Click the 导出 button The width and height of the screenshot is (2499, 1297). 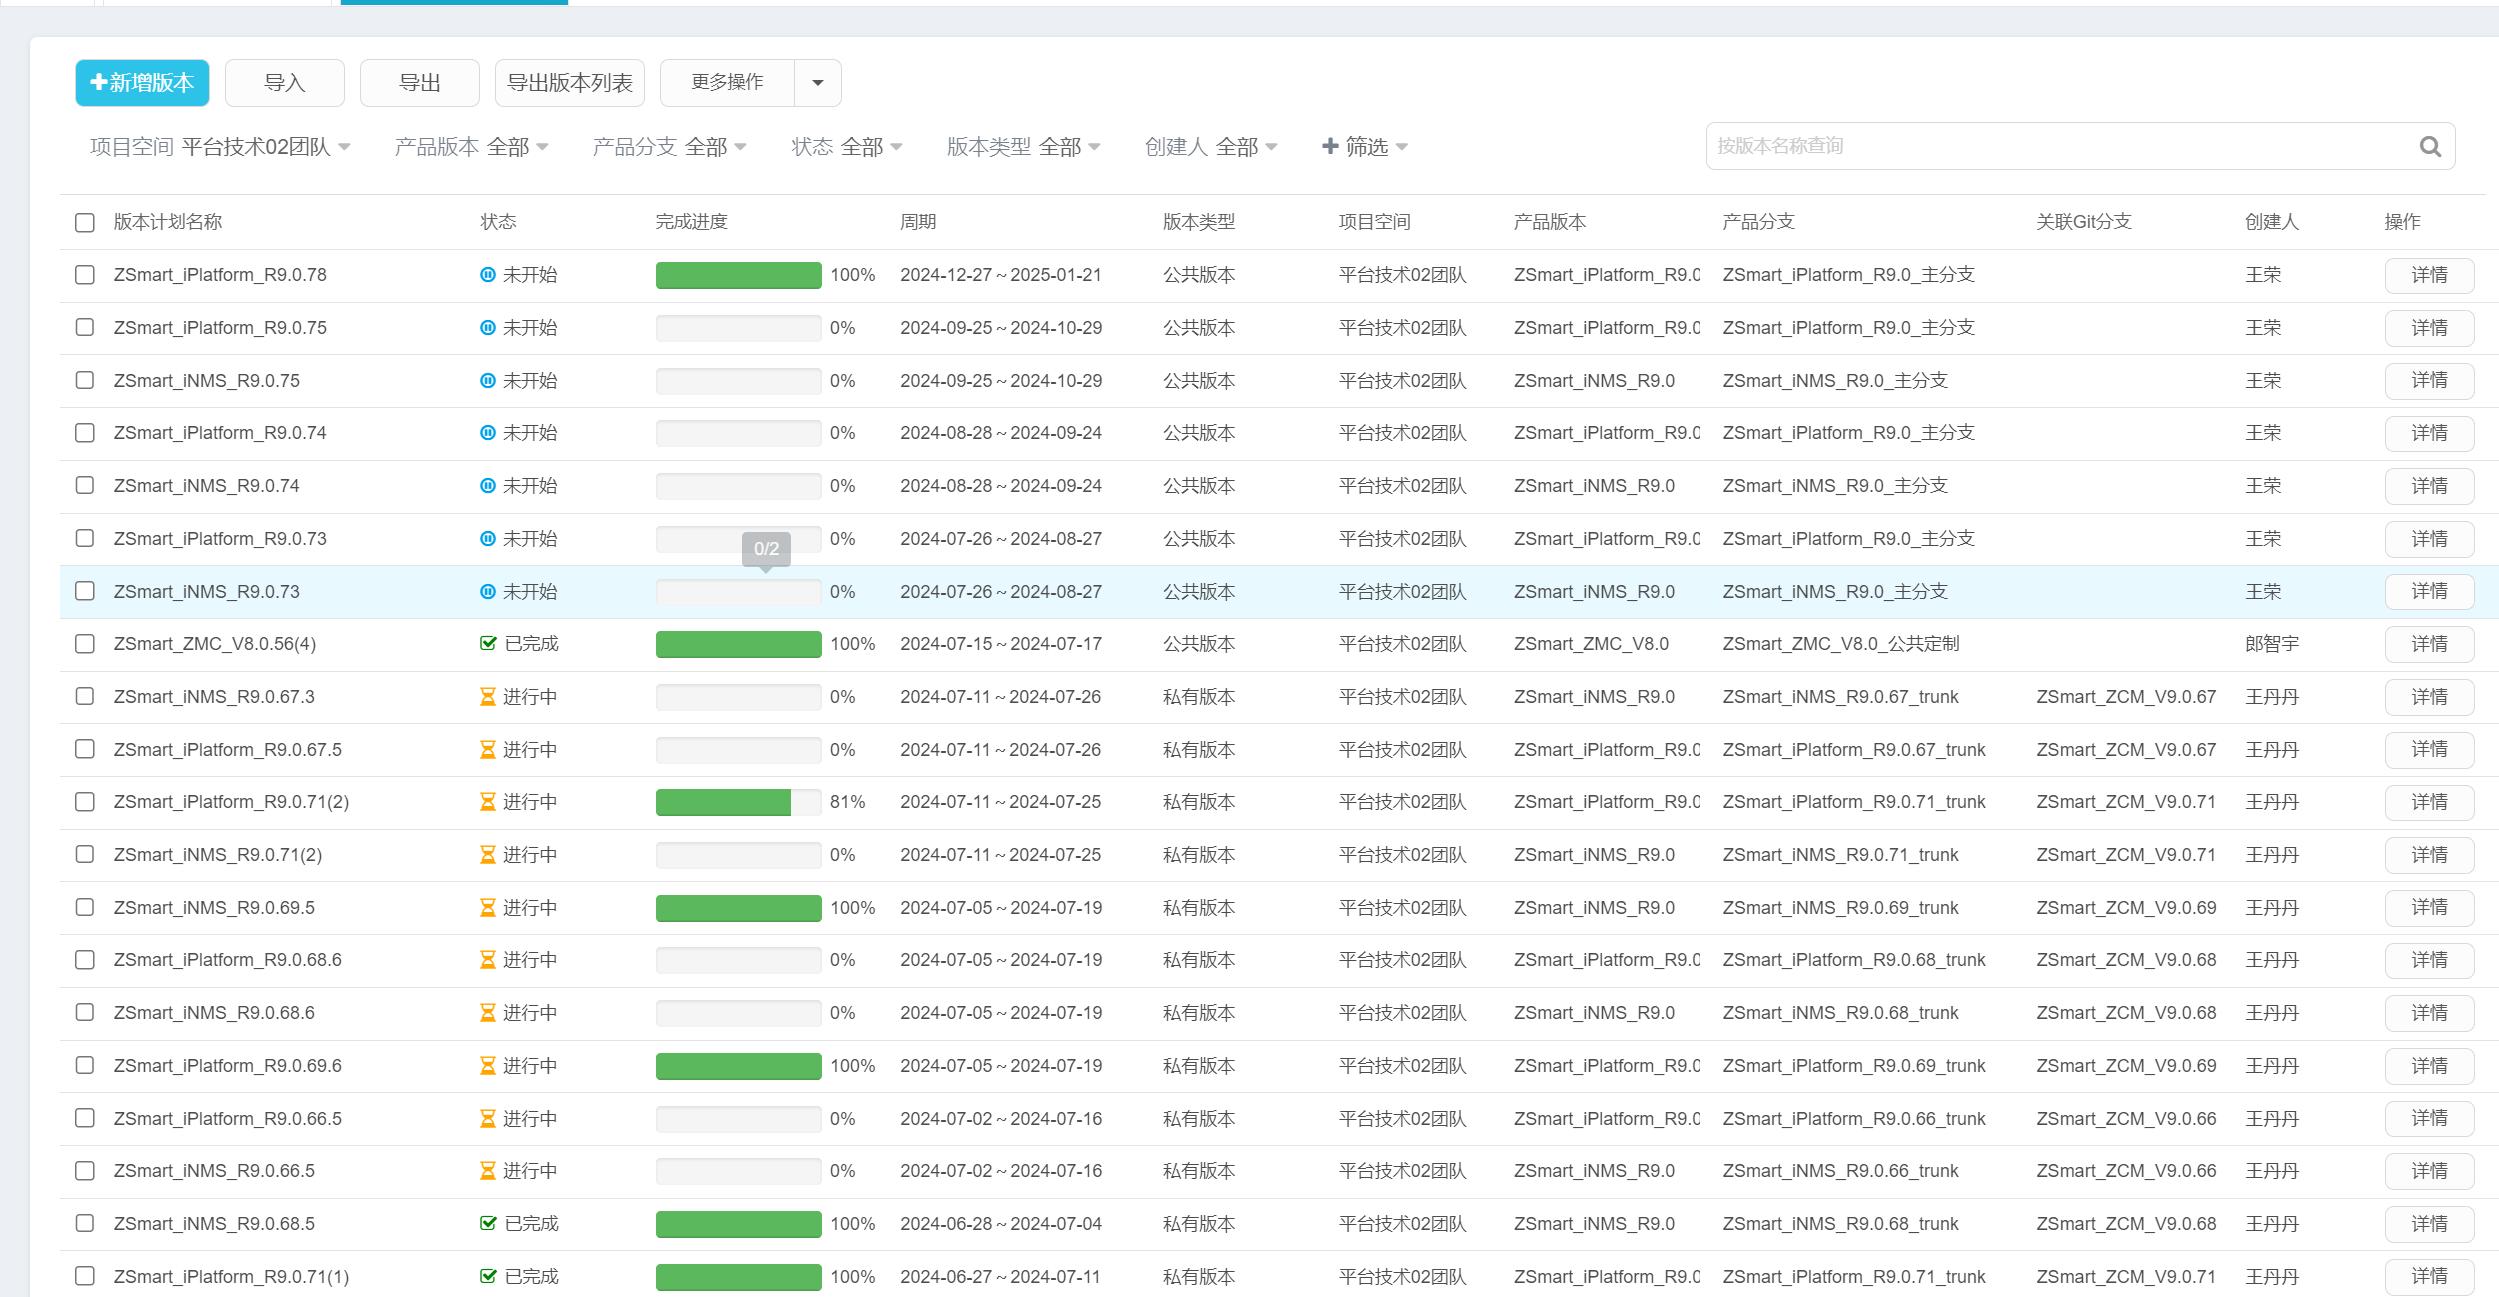(420, 83)
